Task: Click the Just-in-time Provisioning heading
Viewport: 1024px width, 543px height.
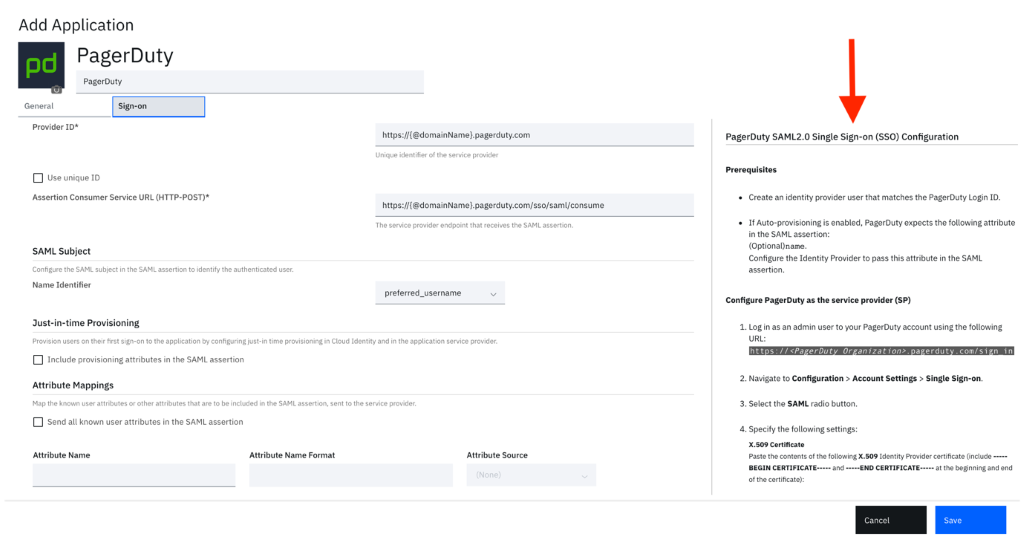Action: tap(86, 323)
